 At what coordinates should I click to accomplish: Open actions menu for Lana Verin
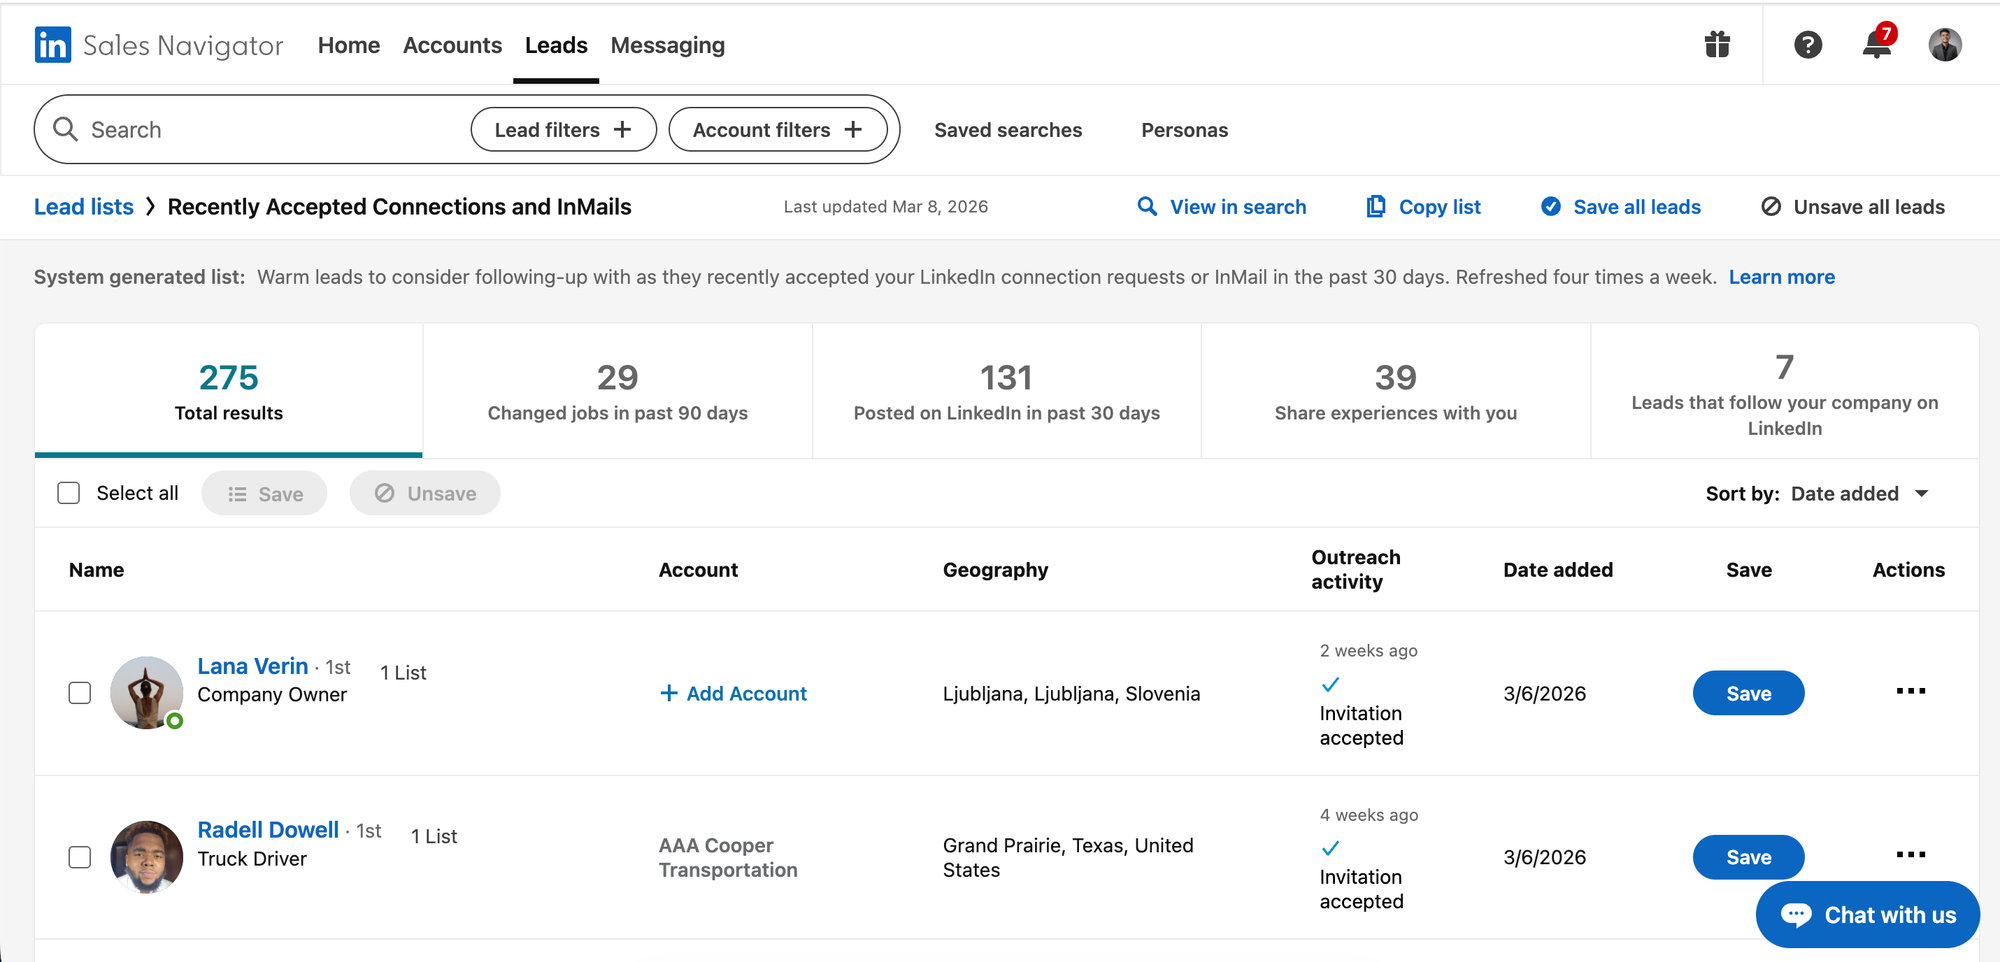1910,692
